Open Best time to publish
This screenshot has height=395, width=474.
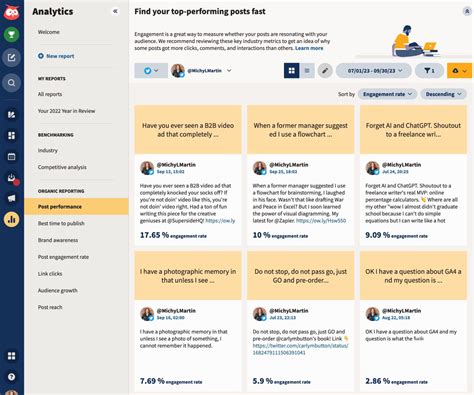click(61, 223)
